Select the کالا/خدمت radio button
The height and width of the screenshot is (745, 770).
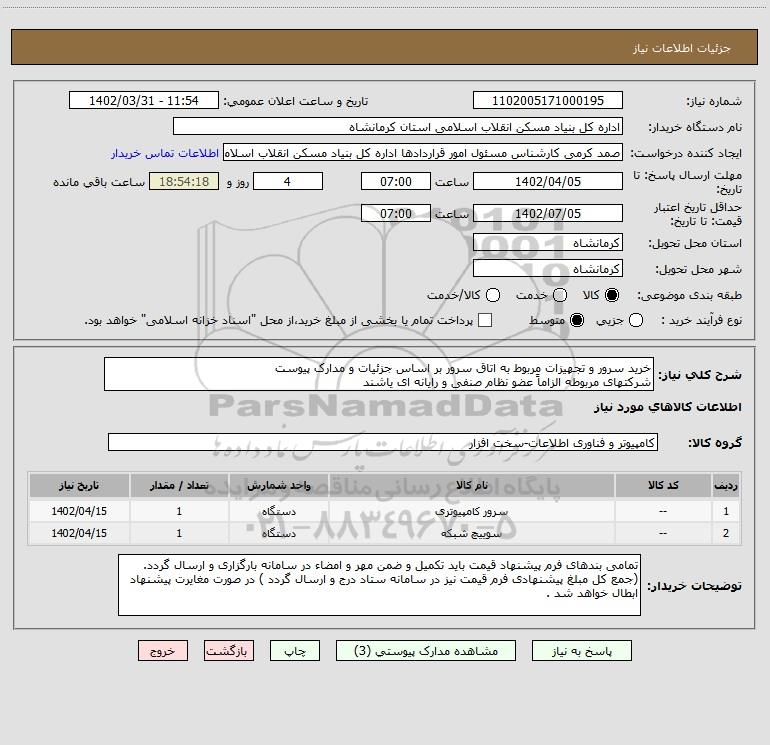point(493,295)
